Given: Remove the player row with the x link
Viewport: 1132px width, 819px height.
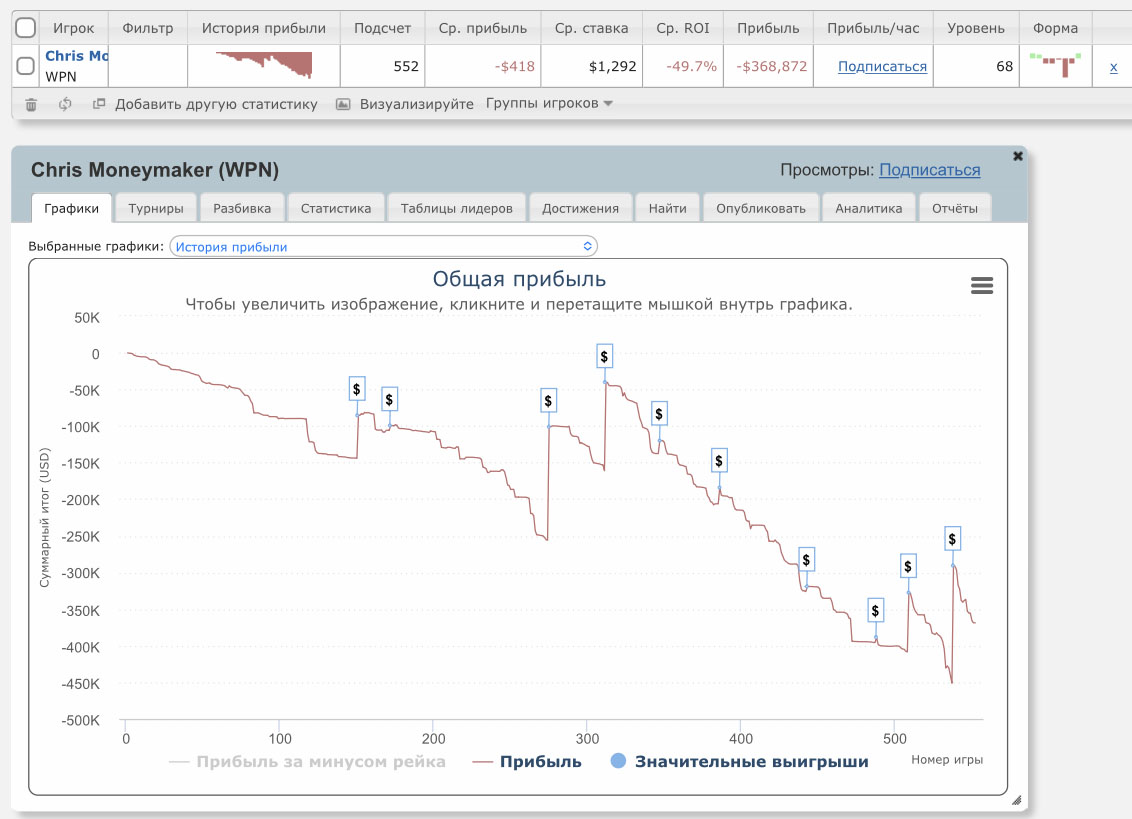Looking at the screenshot, I should [x=1113, y=67].
